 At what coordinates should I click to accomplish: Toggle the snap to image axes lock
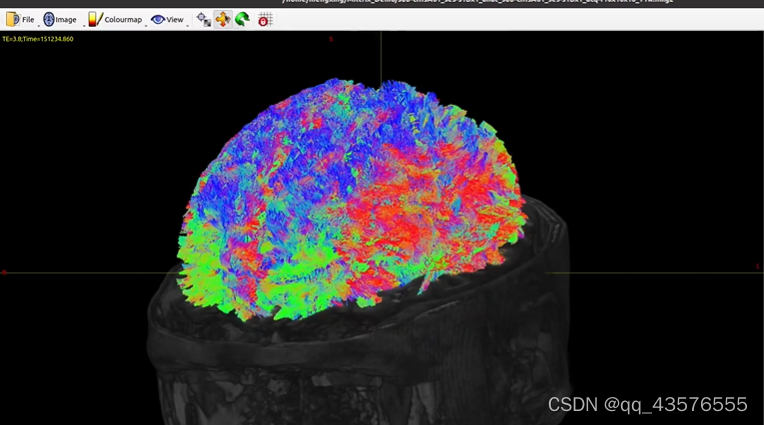click(x=265, y=20)
